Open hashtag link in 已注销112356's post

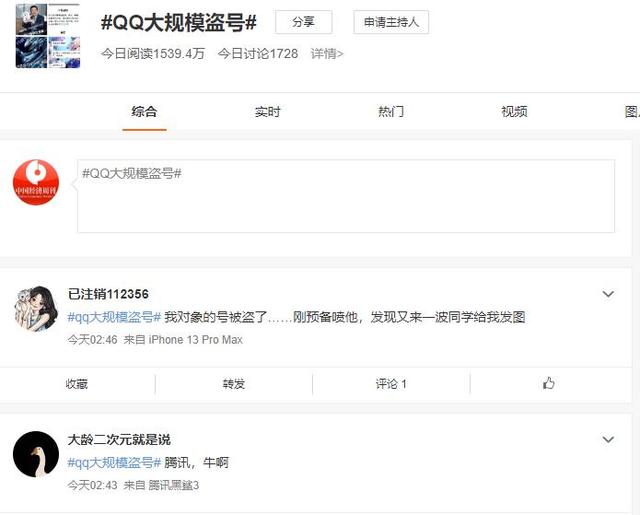[114, 317]
